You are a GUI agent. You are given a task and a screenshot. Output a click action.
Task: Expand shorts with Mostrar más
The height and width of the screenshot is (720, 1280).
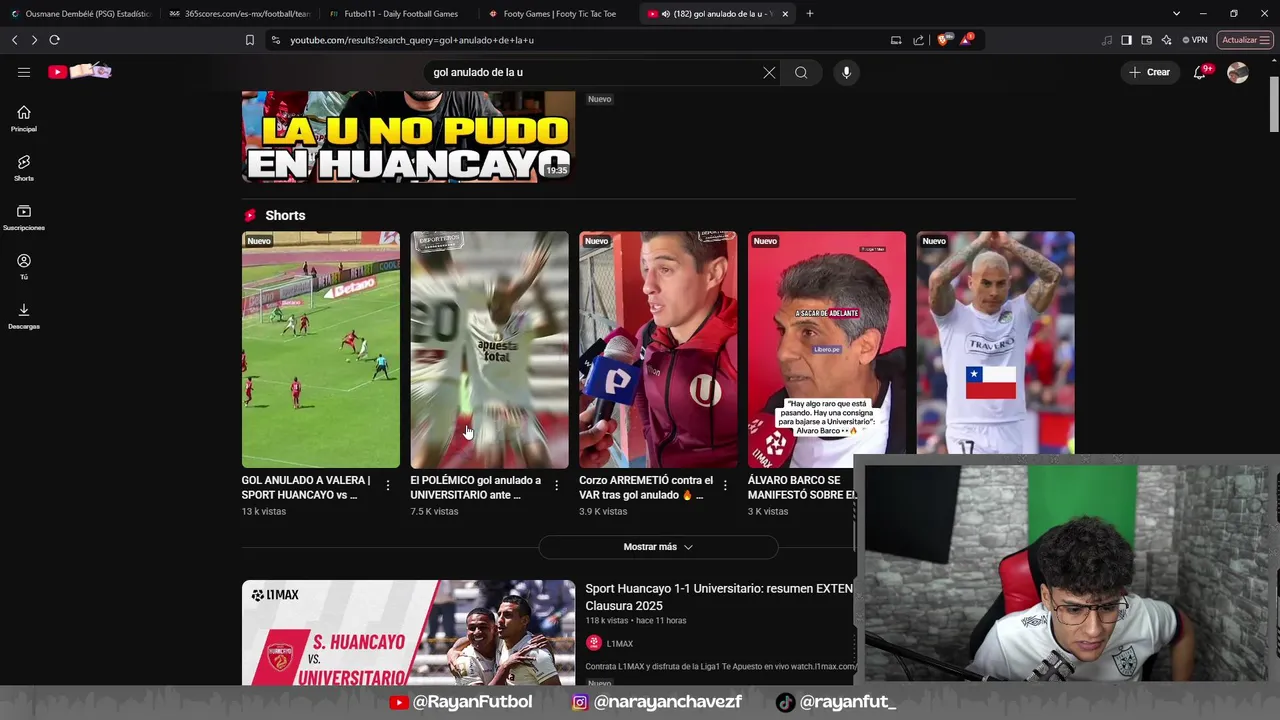pyautogui.click(x=658, y=547)
